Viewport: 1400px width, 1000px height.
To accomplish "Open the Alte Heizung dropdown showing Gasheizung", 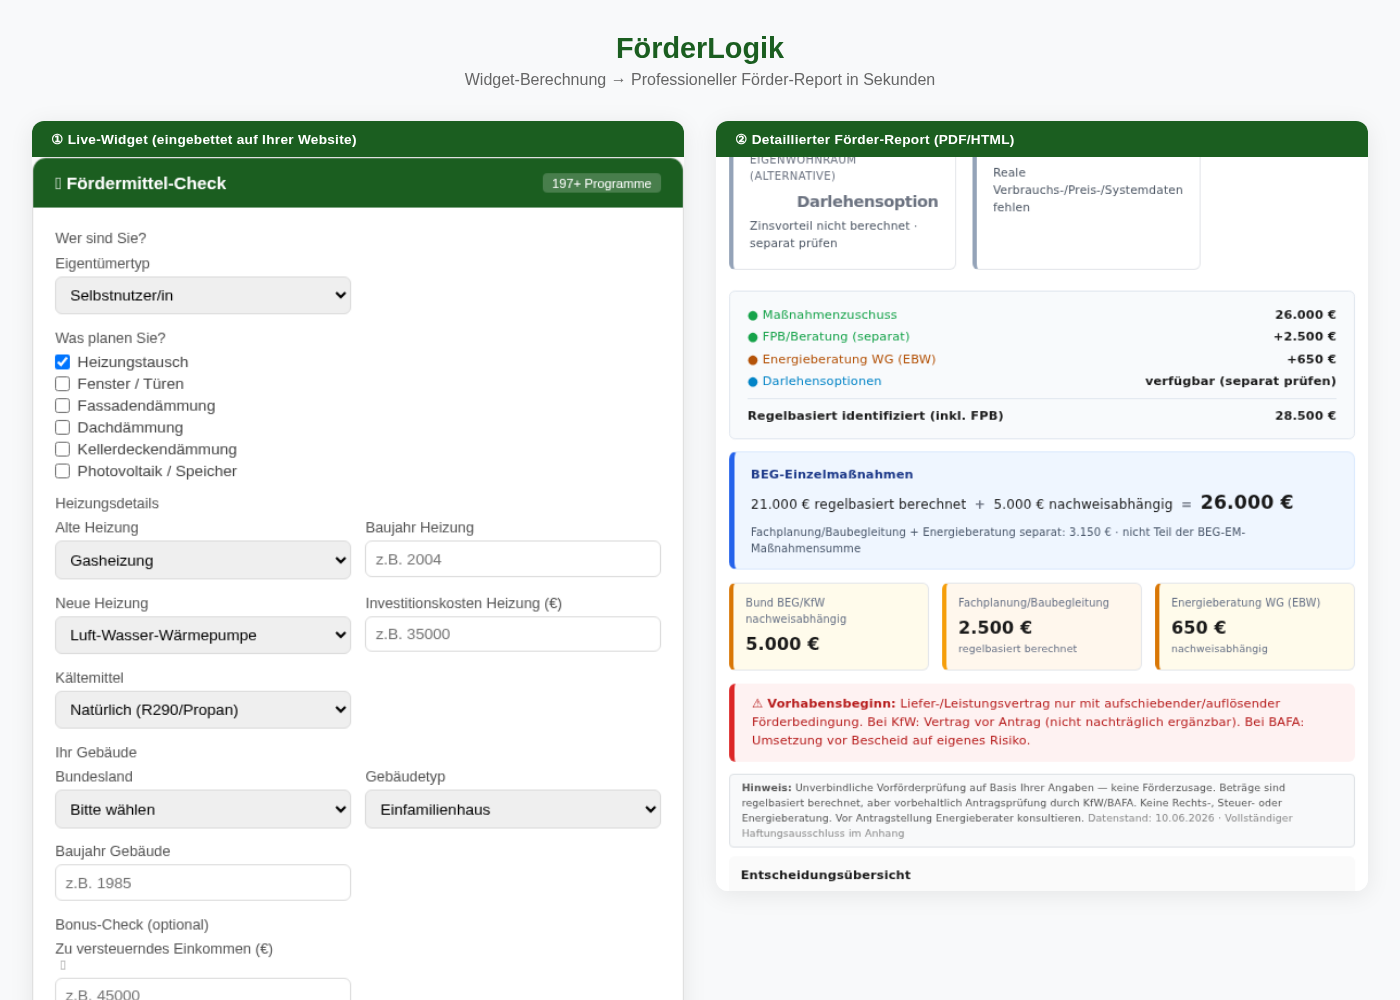I will click(x=203, y=560).
